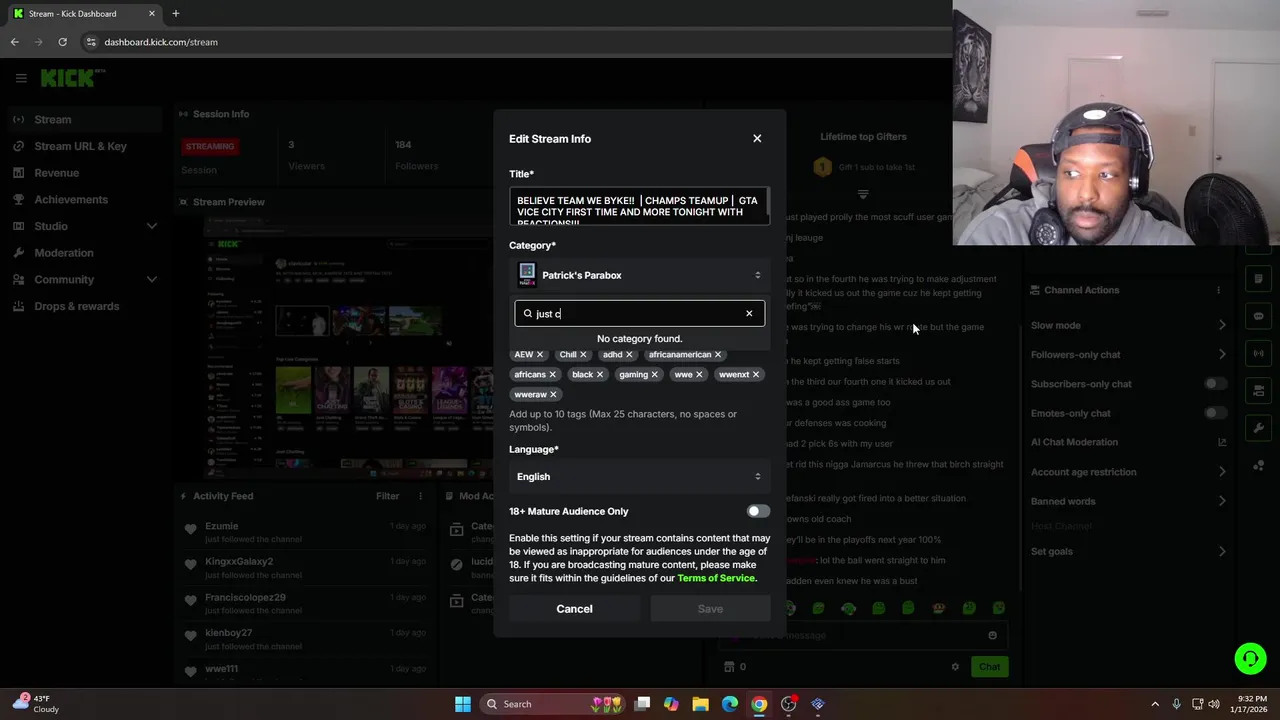The image size is (1280, 720).
Task: Click the category search input field
Action: tap(638, 314)
